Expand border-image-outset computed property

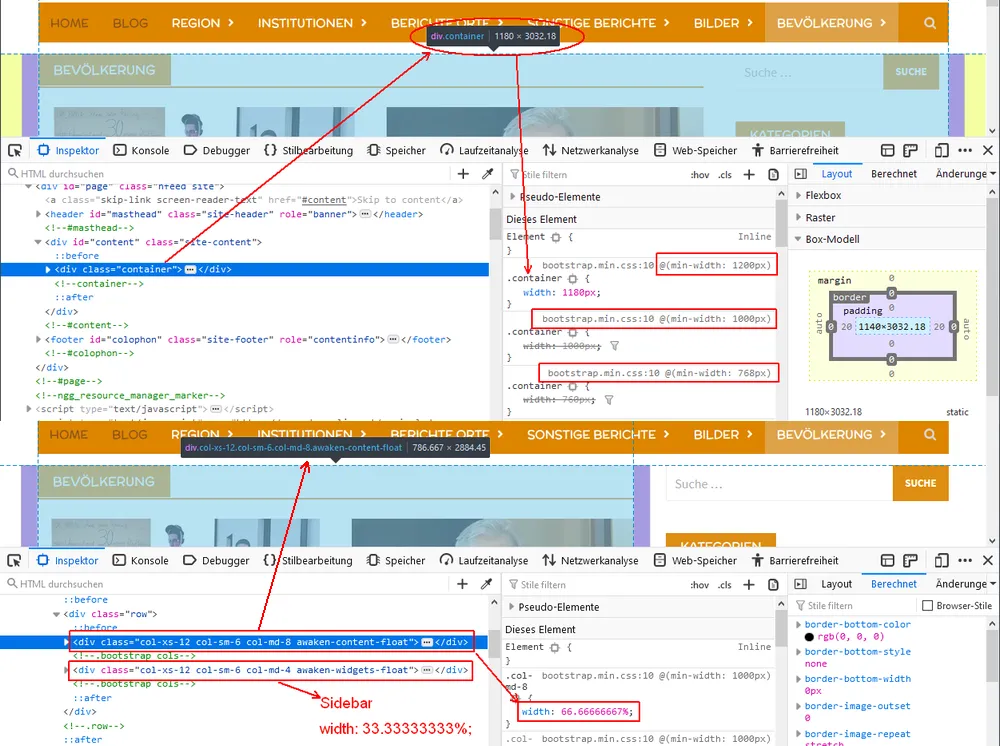(x=798, y=706)
